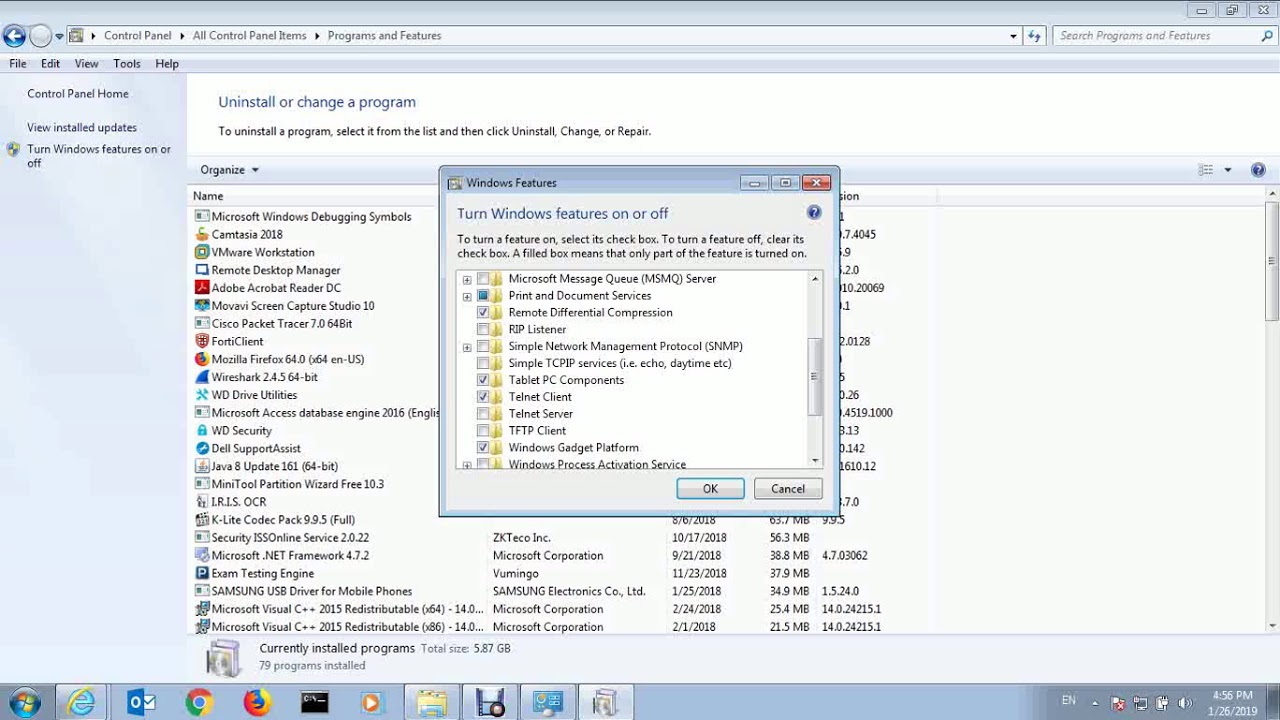
Task: Open the Tools menu
Action: 127,63
